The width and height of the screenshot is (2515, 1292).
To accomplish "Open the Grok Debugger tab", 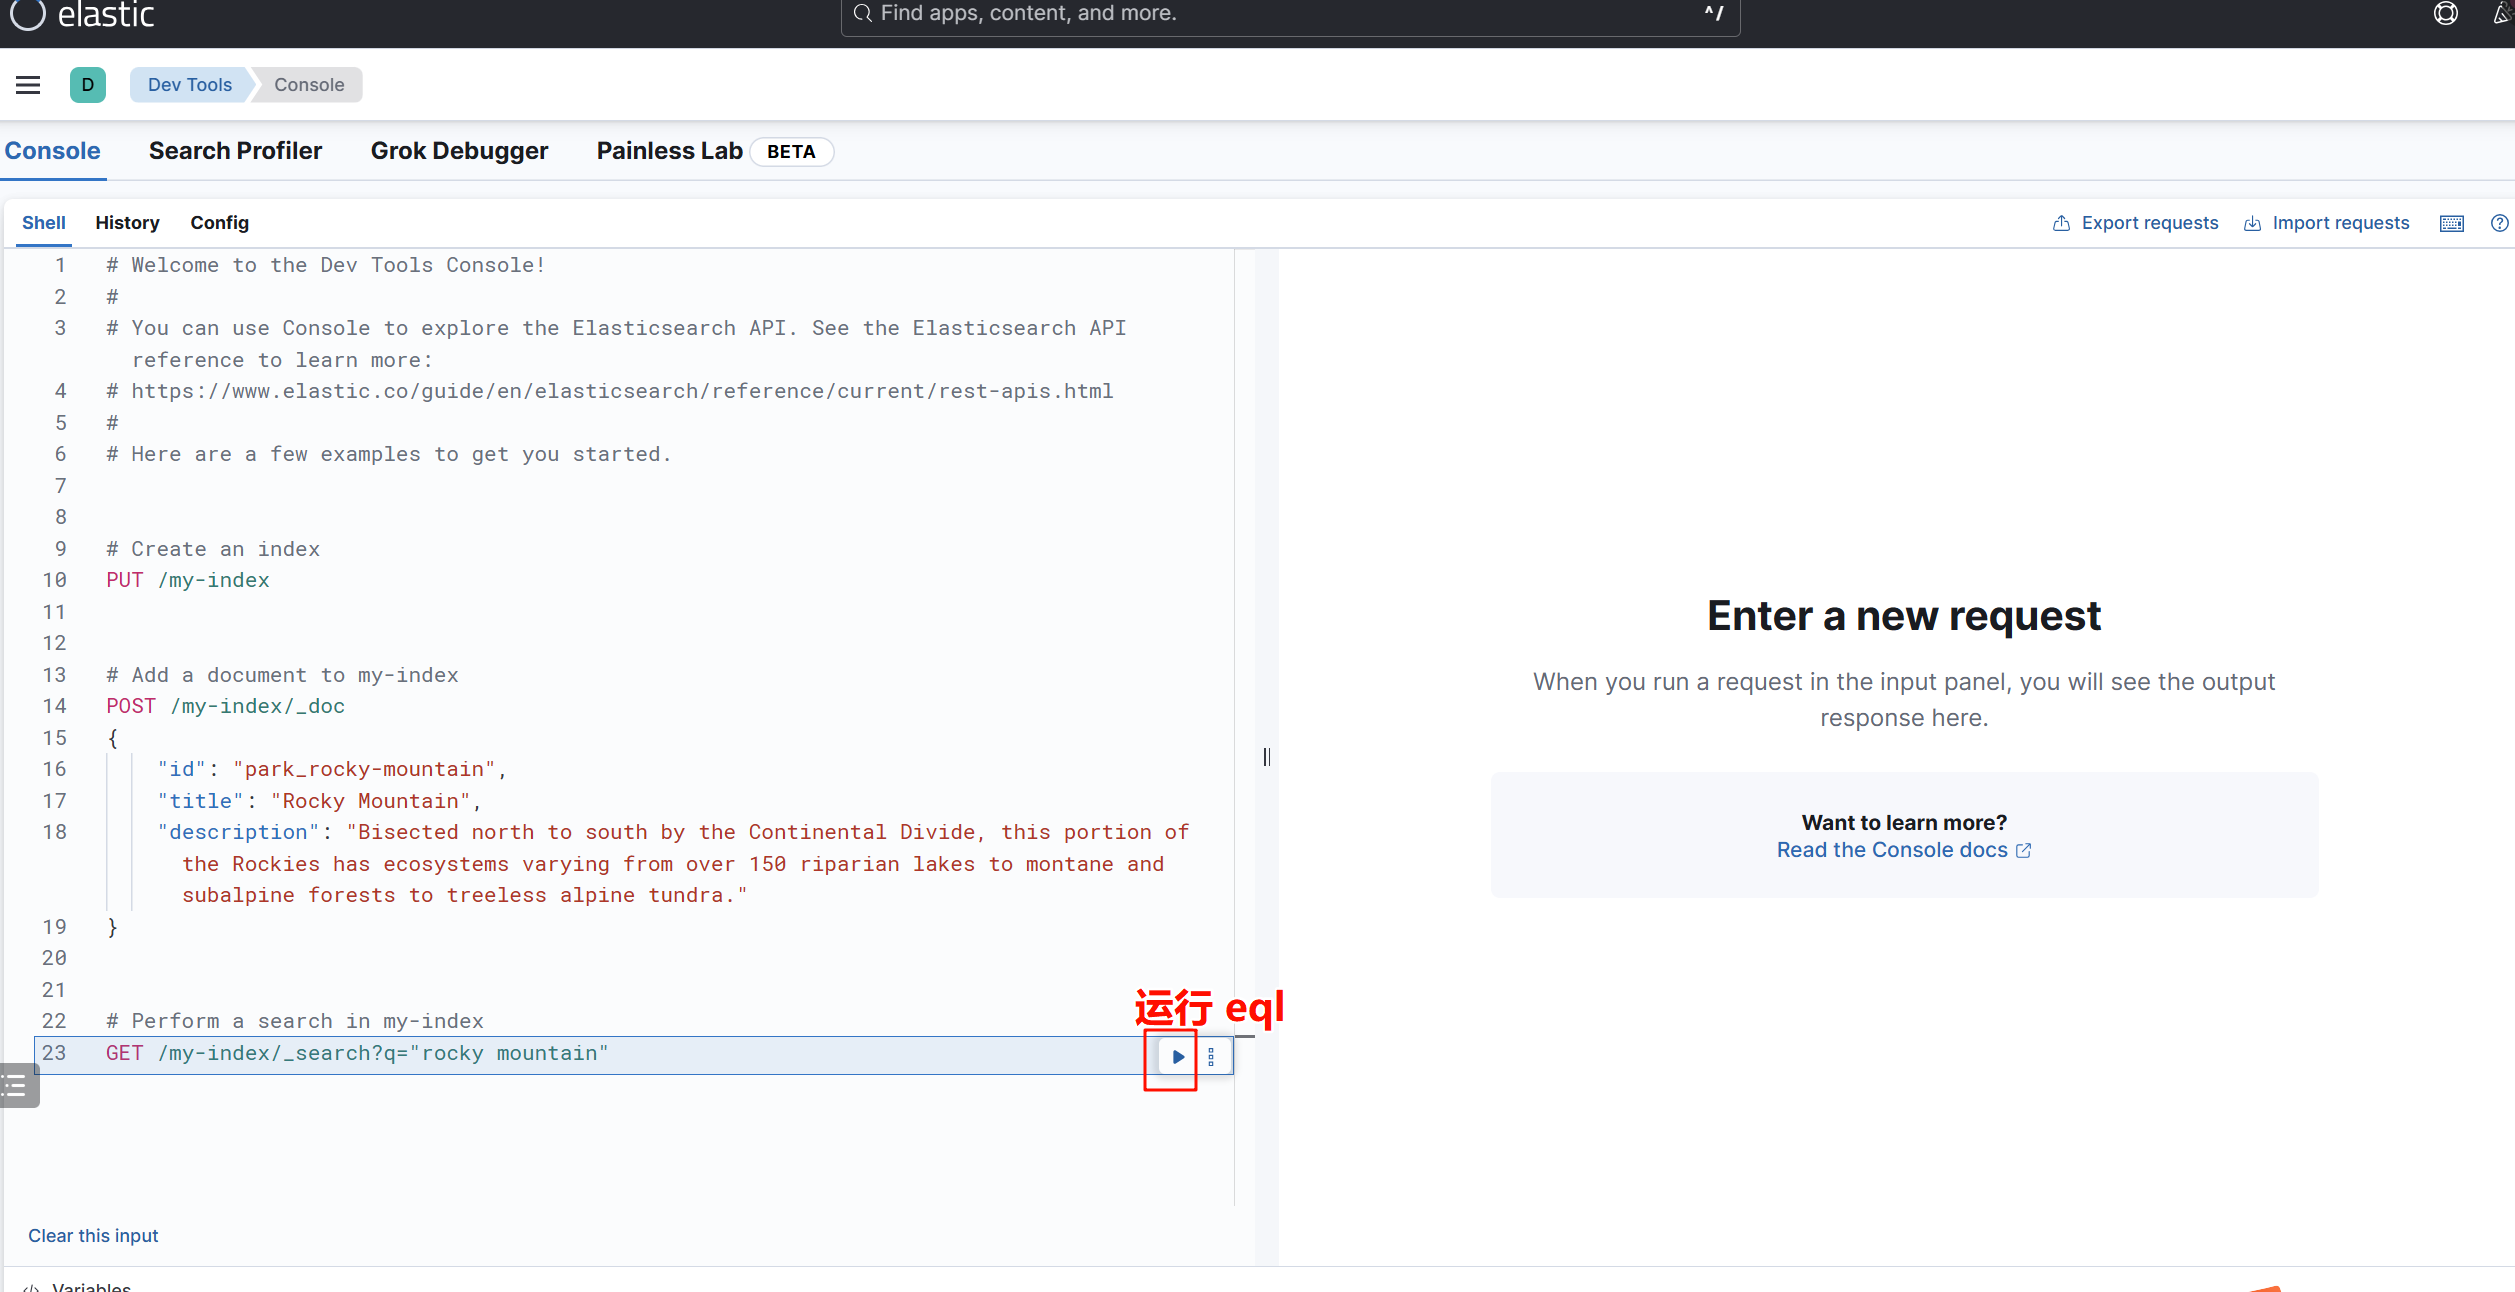I will pos(459,151).
